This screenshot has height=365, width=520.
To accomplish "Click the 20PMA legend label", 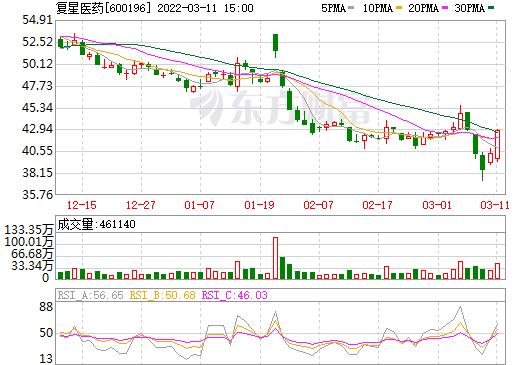I will 423,8.
